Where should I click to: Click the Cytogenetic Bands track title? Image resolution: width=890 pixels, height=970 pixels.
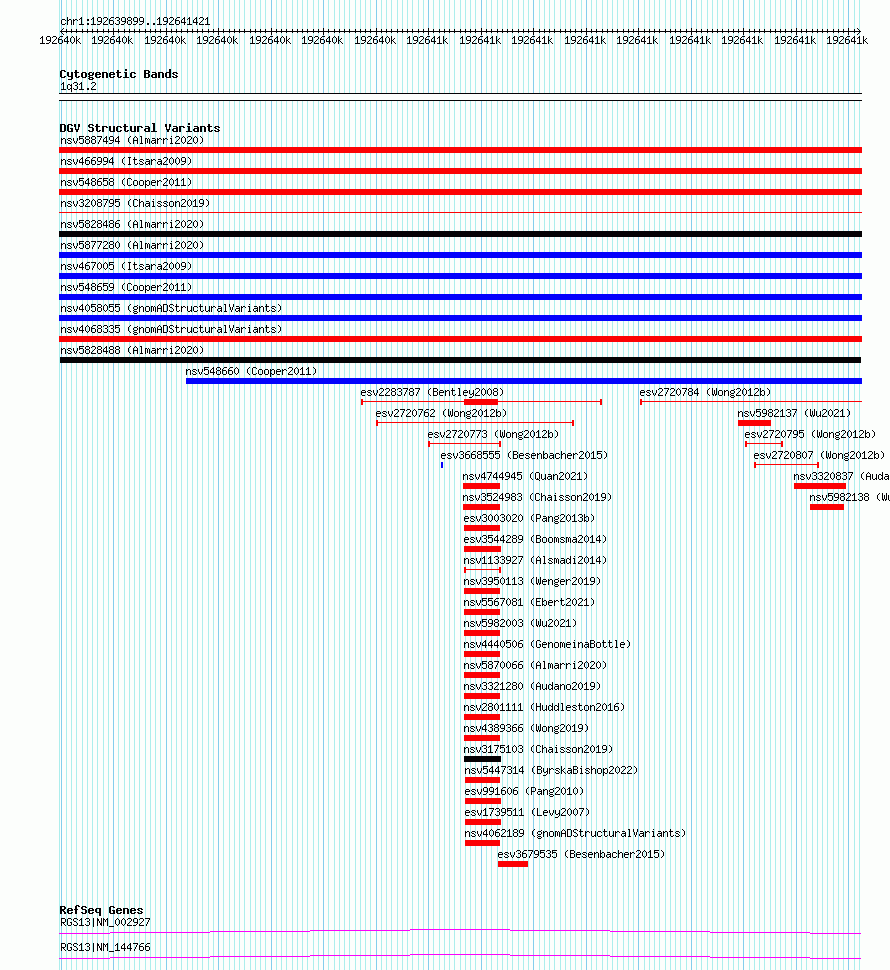pos(119,74)
